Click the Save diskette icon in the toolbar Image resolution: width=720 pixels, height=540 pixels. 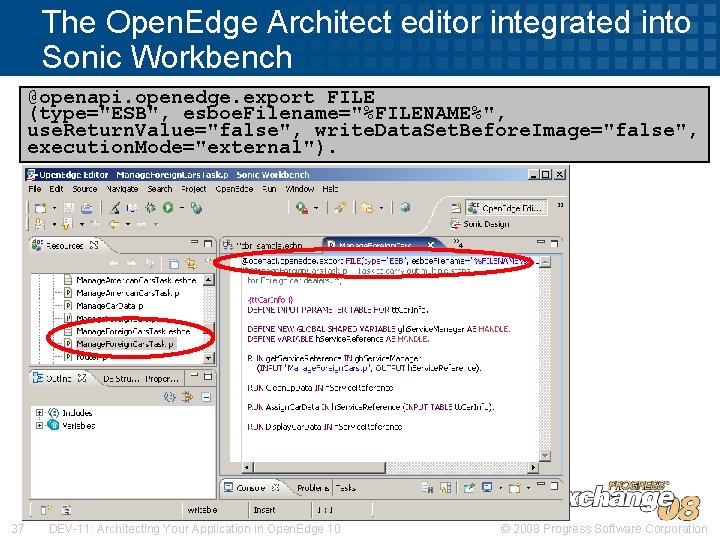click(x=68, y=208)
